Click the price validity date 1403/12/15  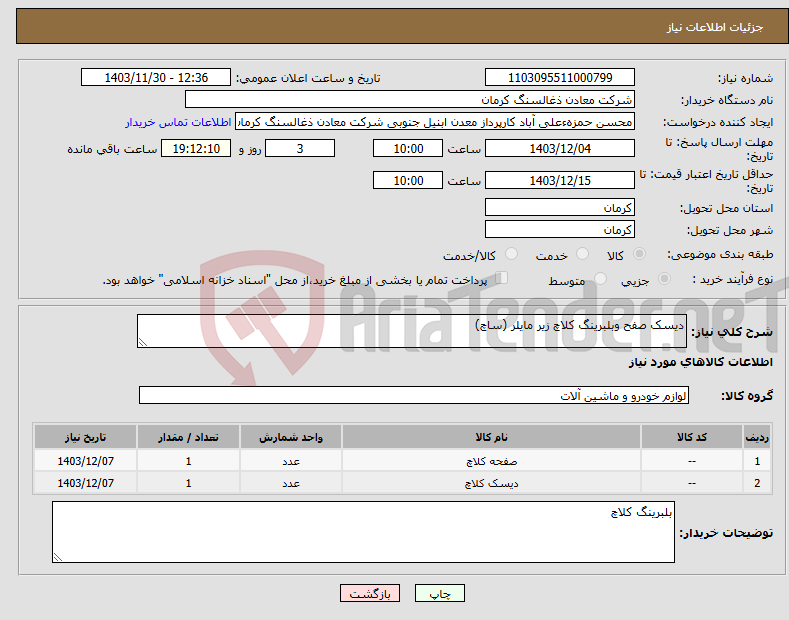[x=560, y=180]
